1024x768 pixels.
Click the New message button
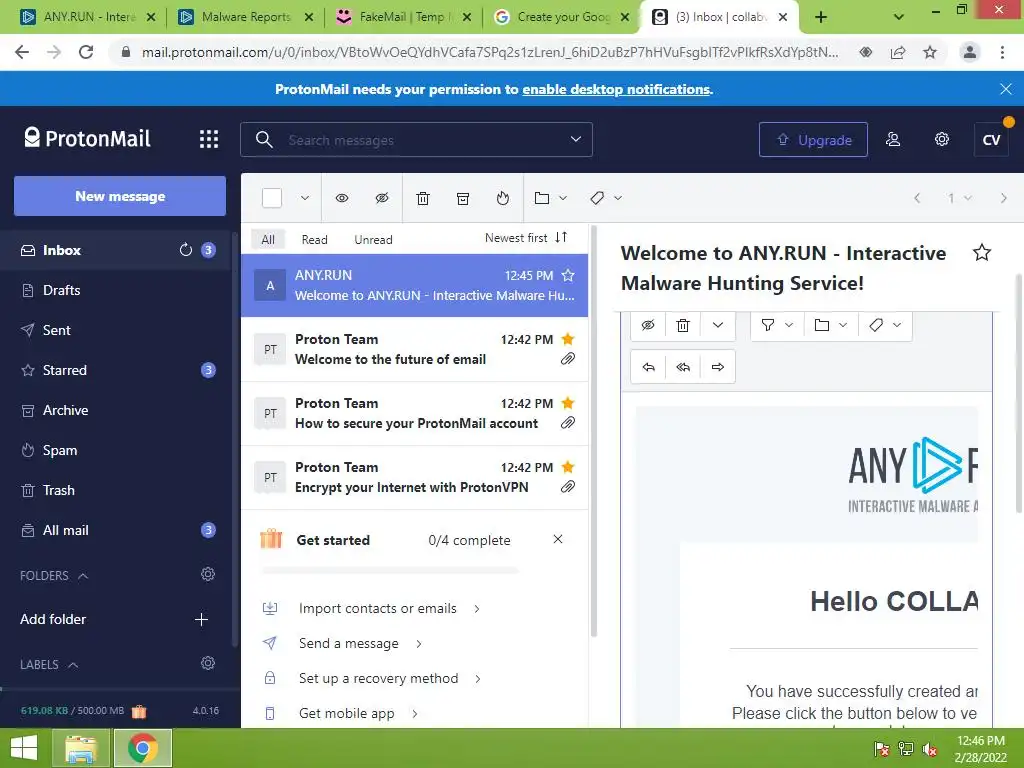pos(120,196)
